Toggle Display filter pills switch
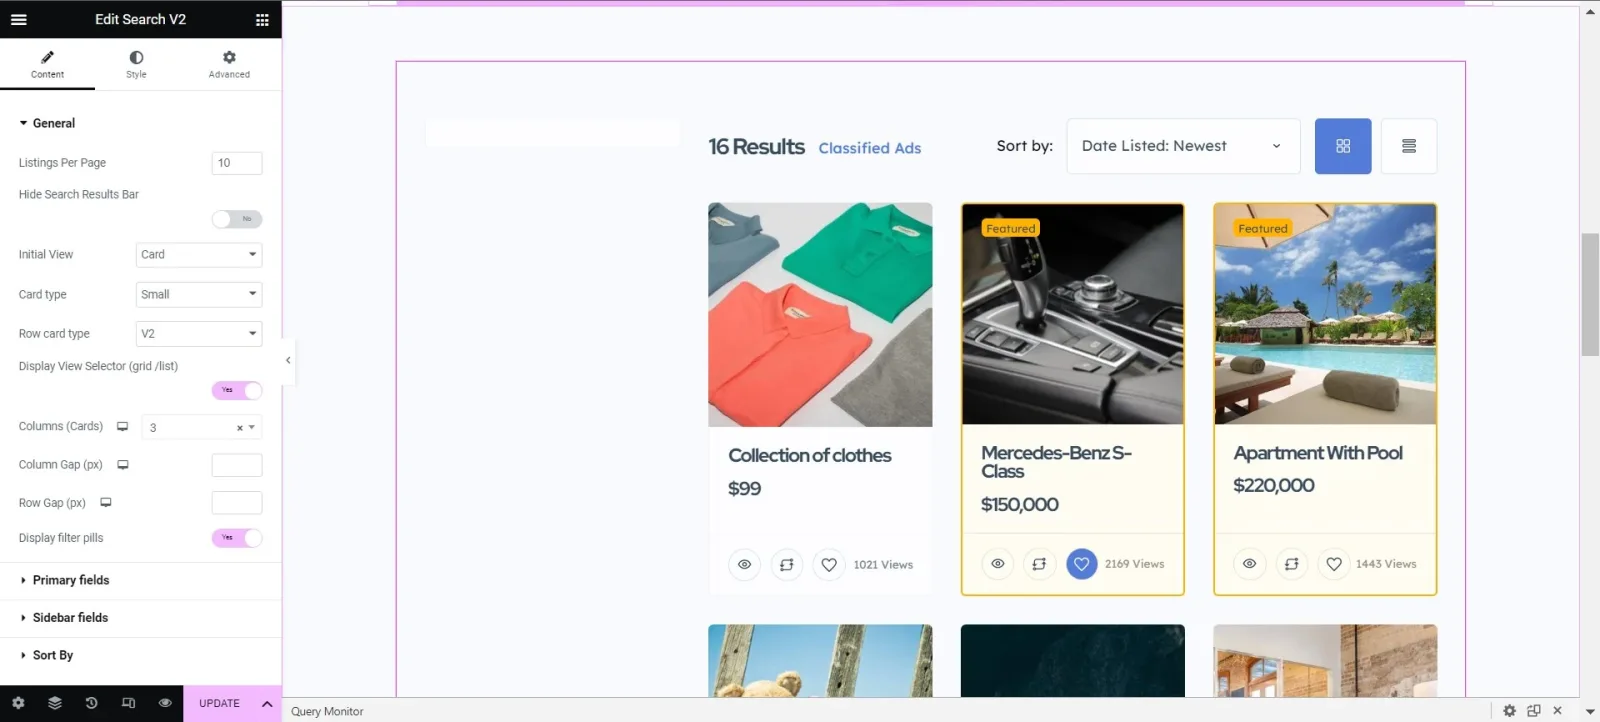The width and height of the screenshot is (1600, 722). click(237, 538)
